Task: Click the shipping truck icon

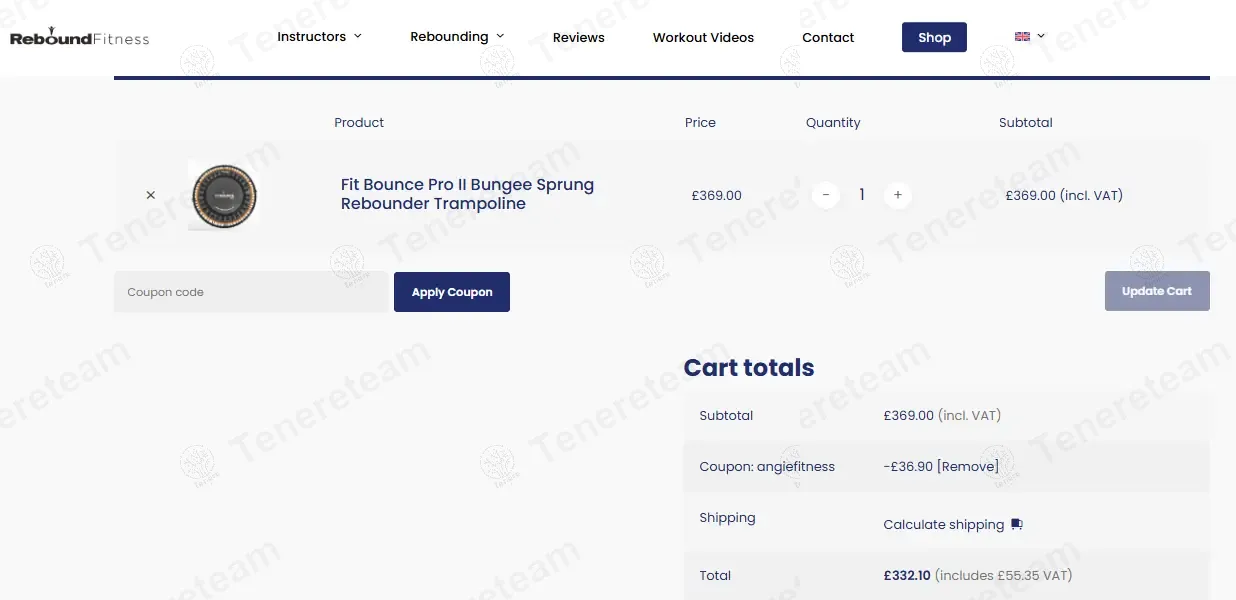Action: tap(1017, 524)
